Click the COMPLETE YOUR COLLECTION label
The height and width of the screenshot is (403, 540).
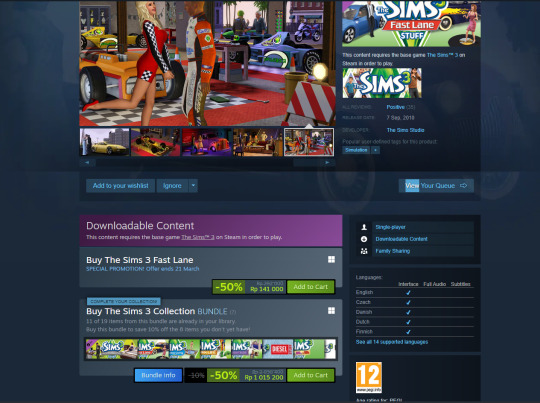point(124,301)
